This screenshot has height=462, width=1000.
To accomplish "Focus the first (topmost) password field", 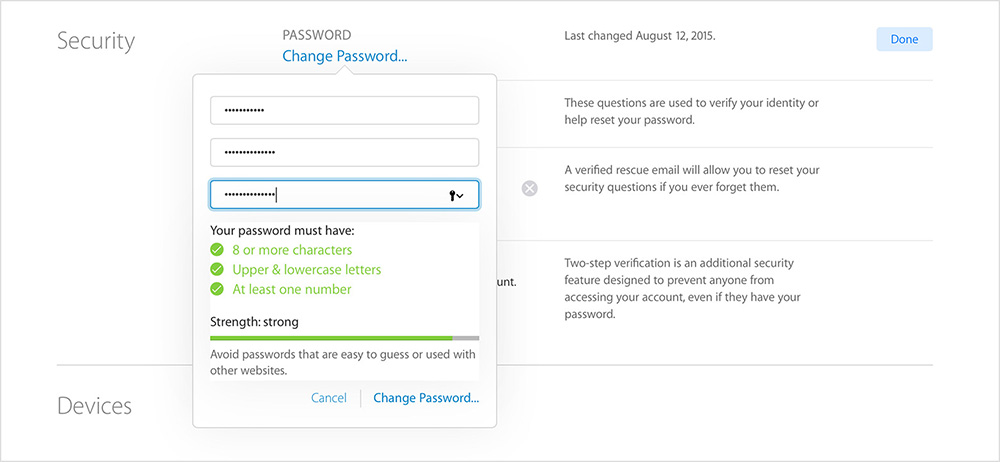I will (344, 111).
